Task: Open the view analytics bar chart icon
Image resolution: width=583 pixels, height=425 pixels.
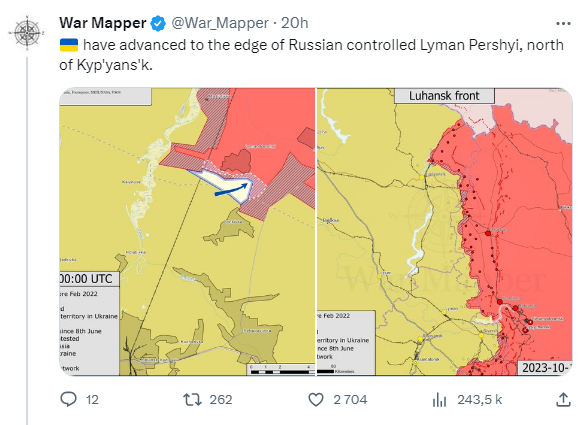Action: 439,400
